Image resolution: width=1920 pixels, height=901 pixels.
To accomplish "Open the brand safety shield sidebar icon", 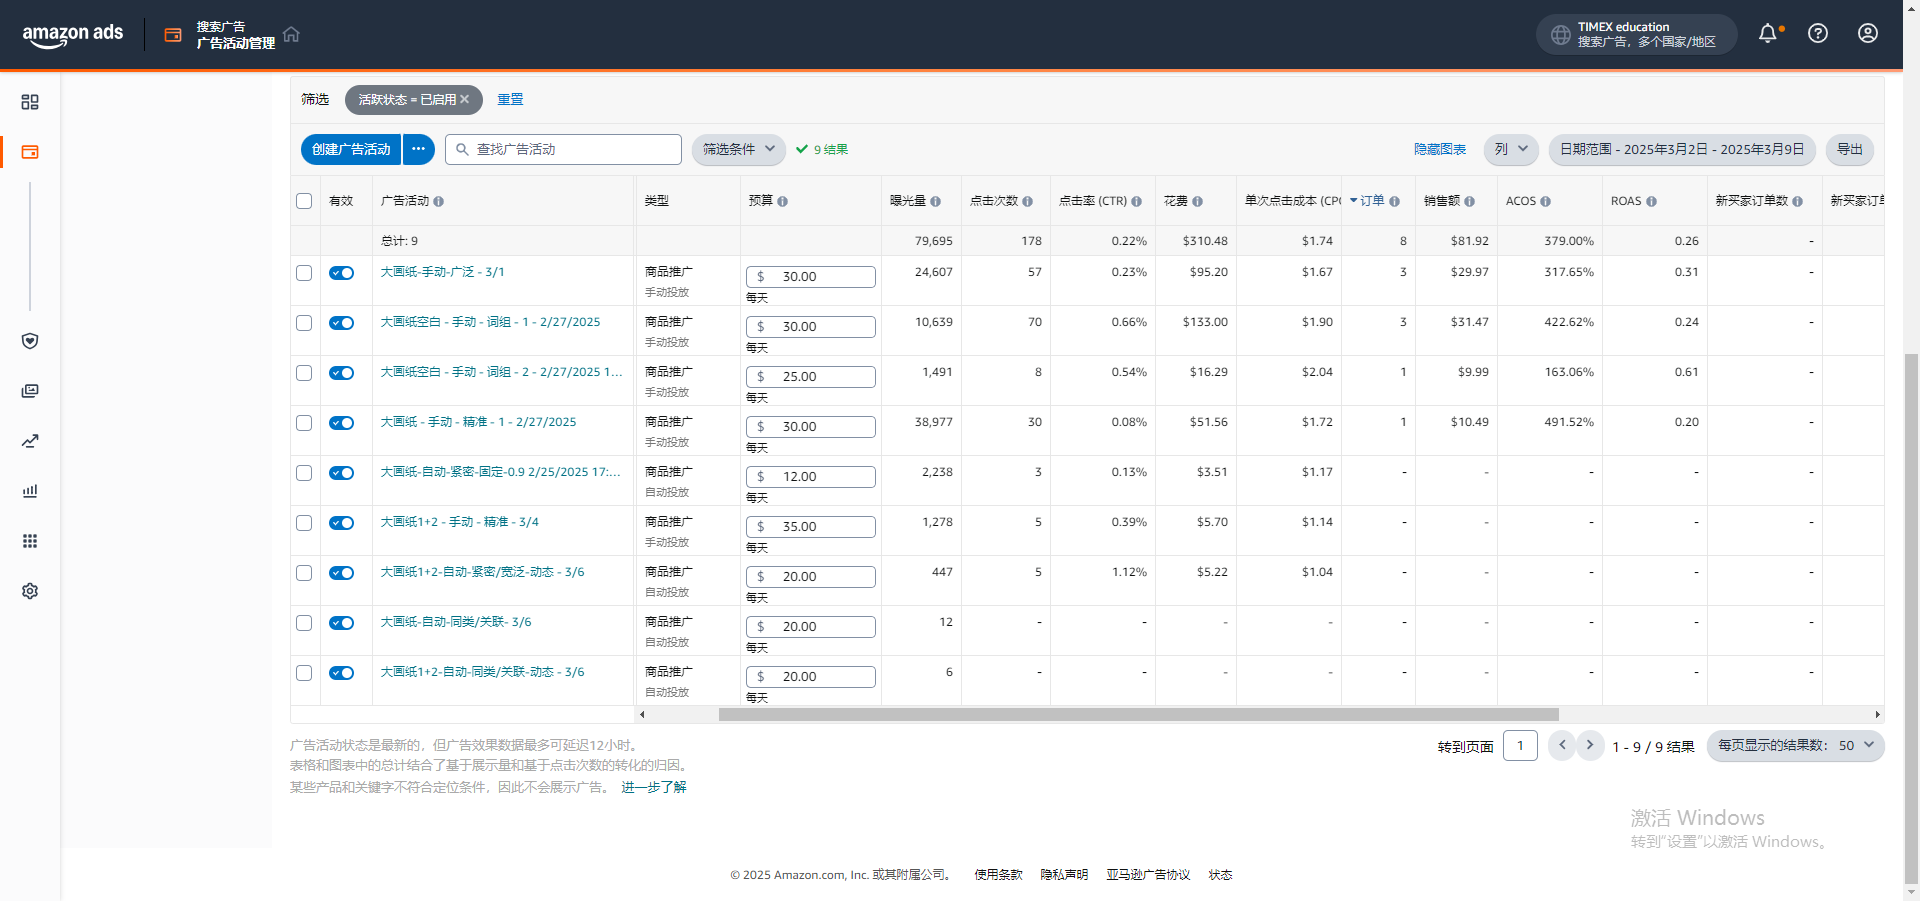I will click(30, 341).
